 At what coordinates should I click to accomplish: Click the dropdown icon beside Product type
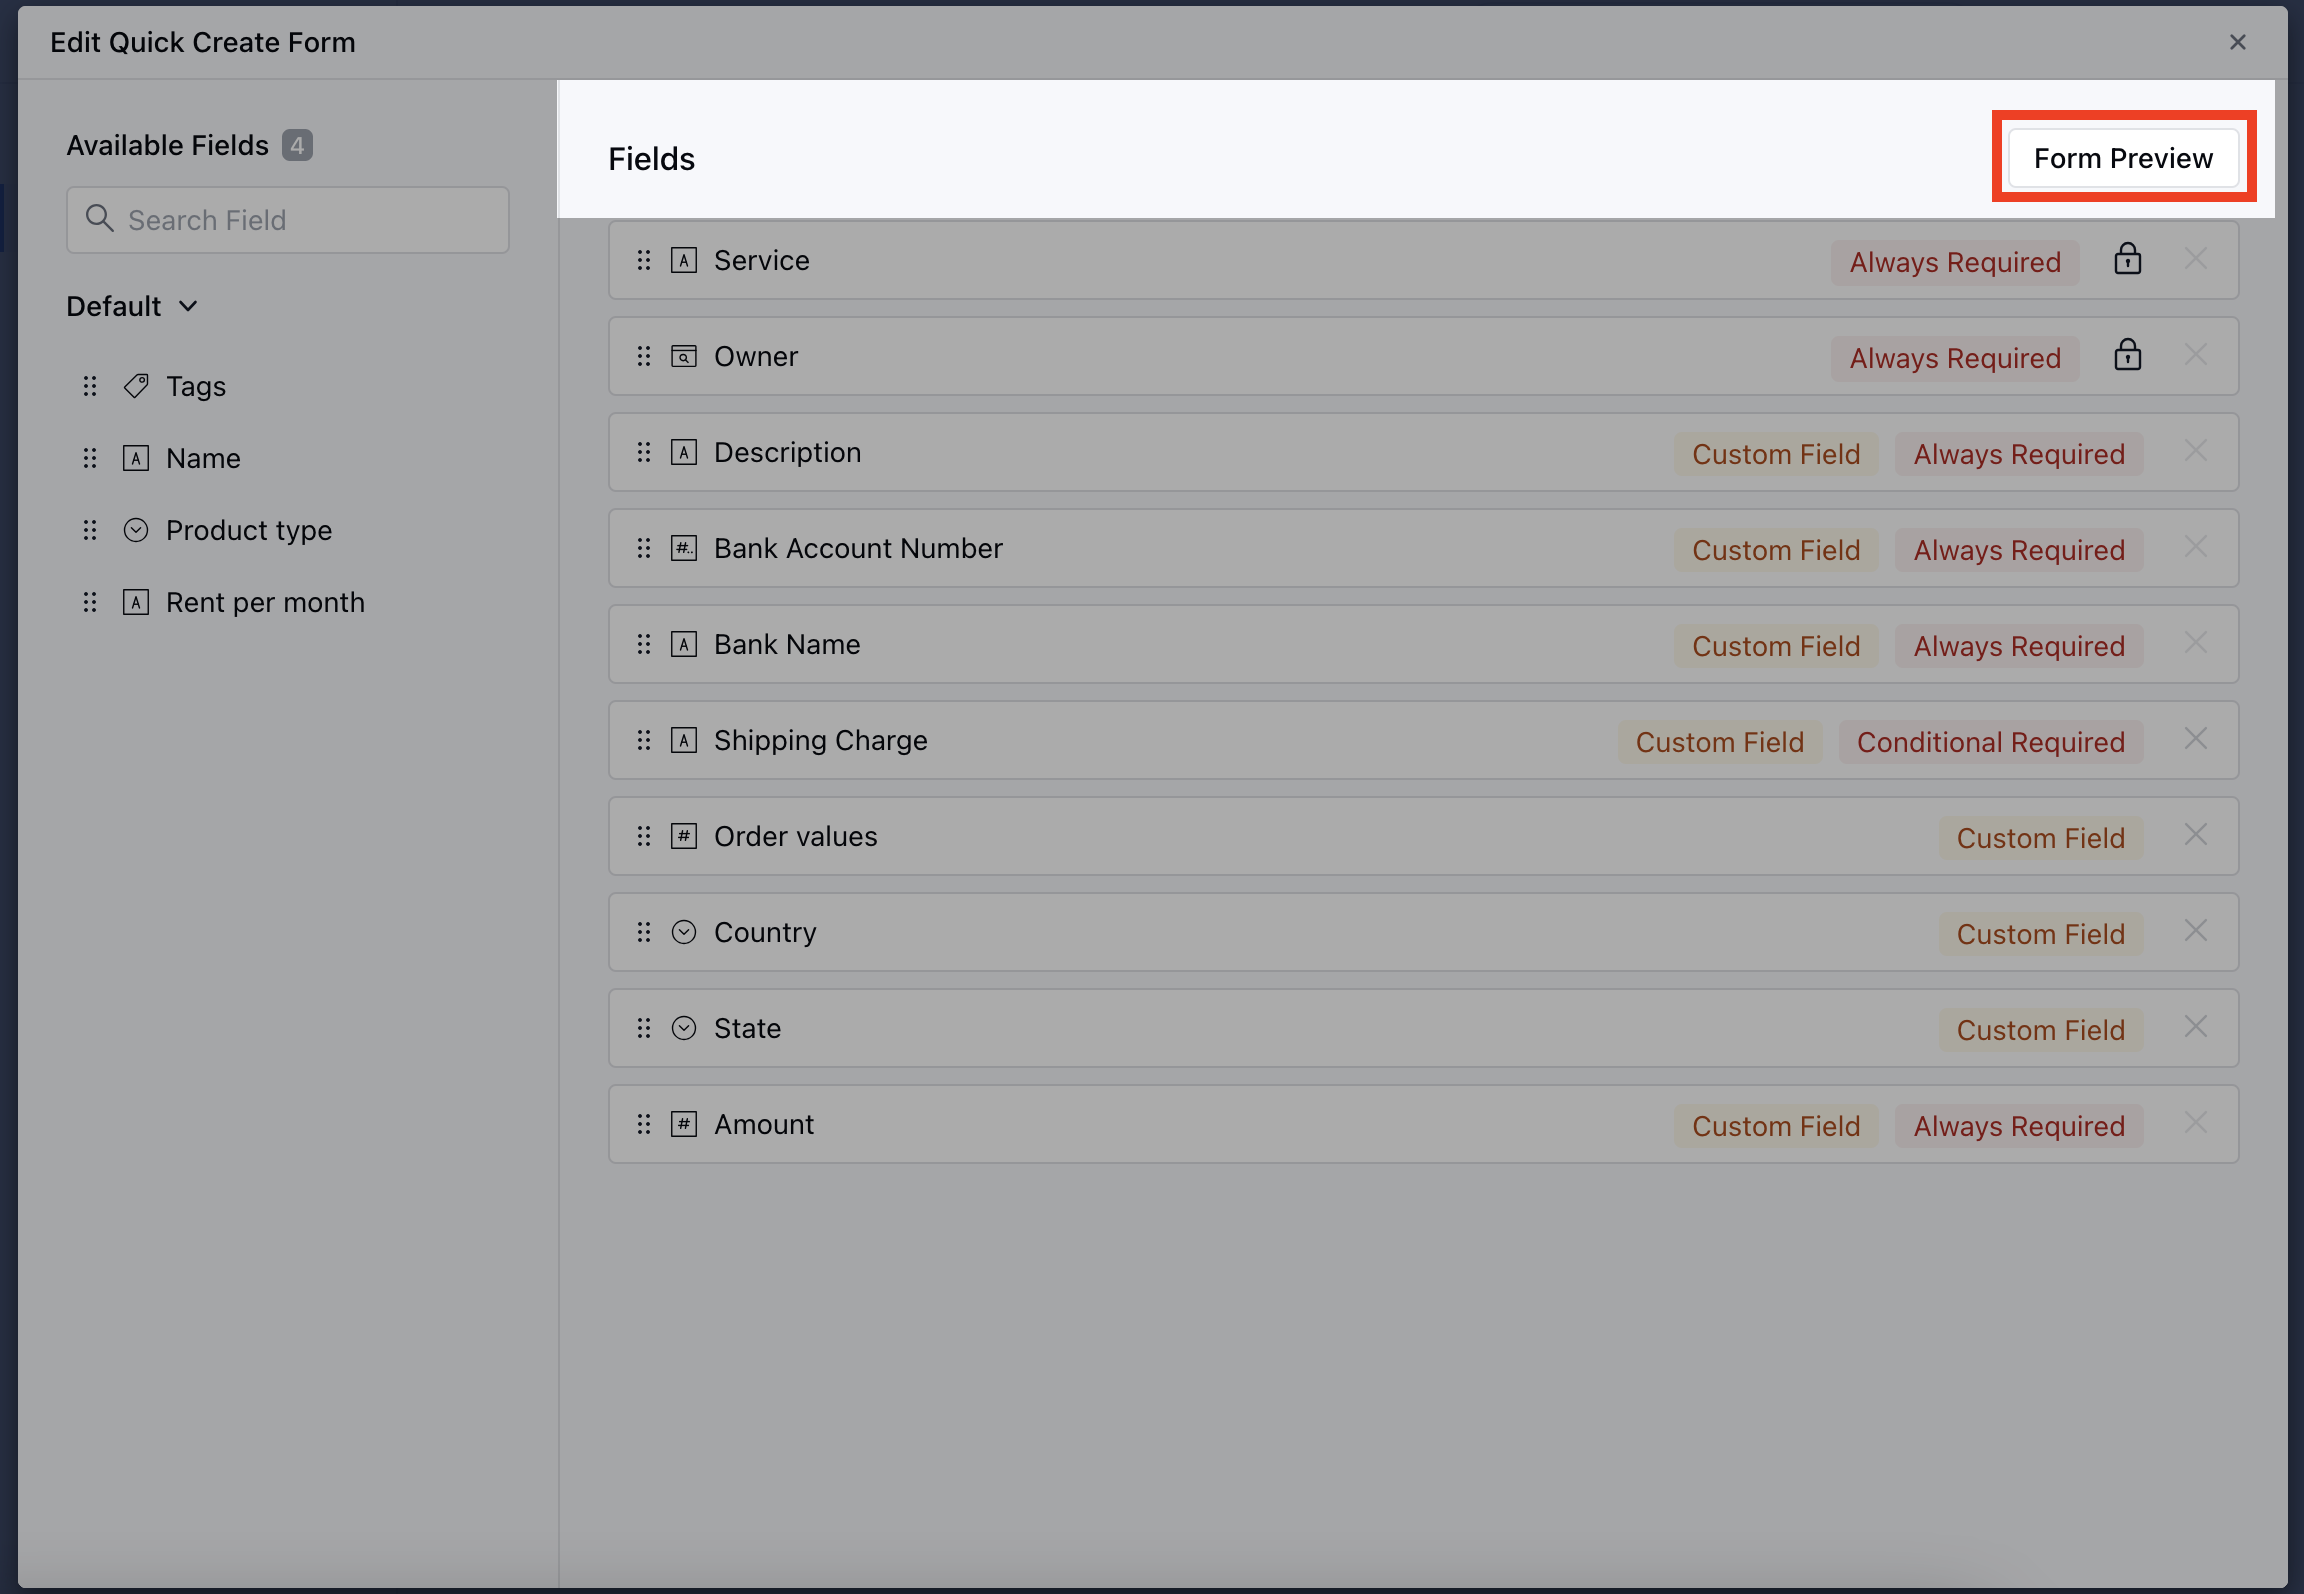(x=136, y=530)
